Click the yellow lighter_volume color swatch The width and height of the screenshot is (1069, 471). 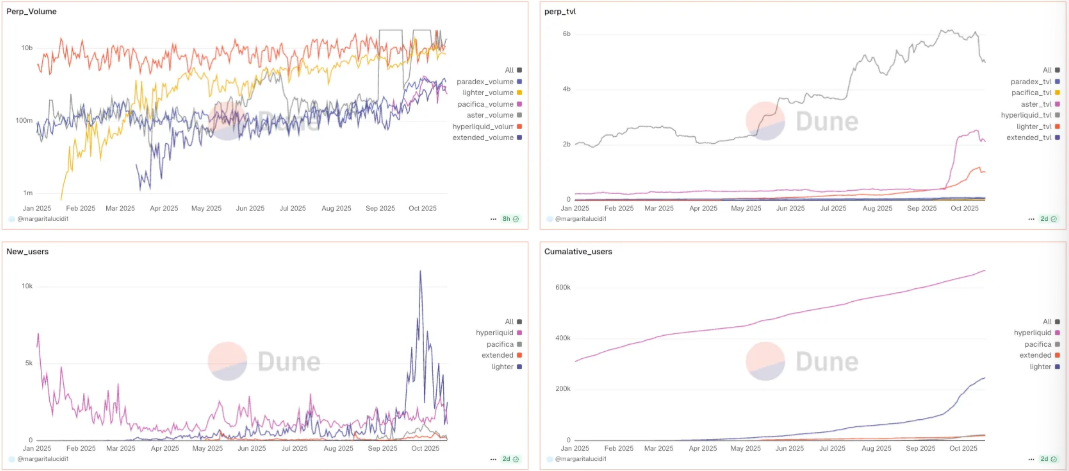click(x=520, y=91)
